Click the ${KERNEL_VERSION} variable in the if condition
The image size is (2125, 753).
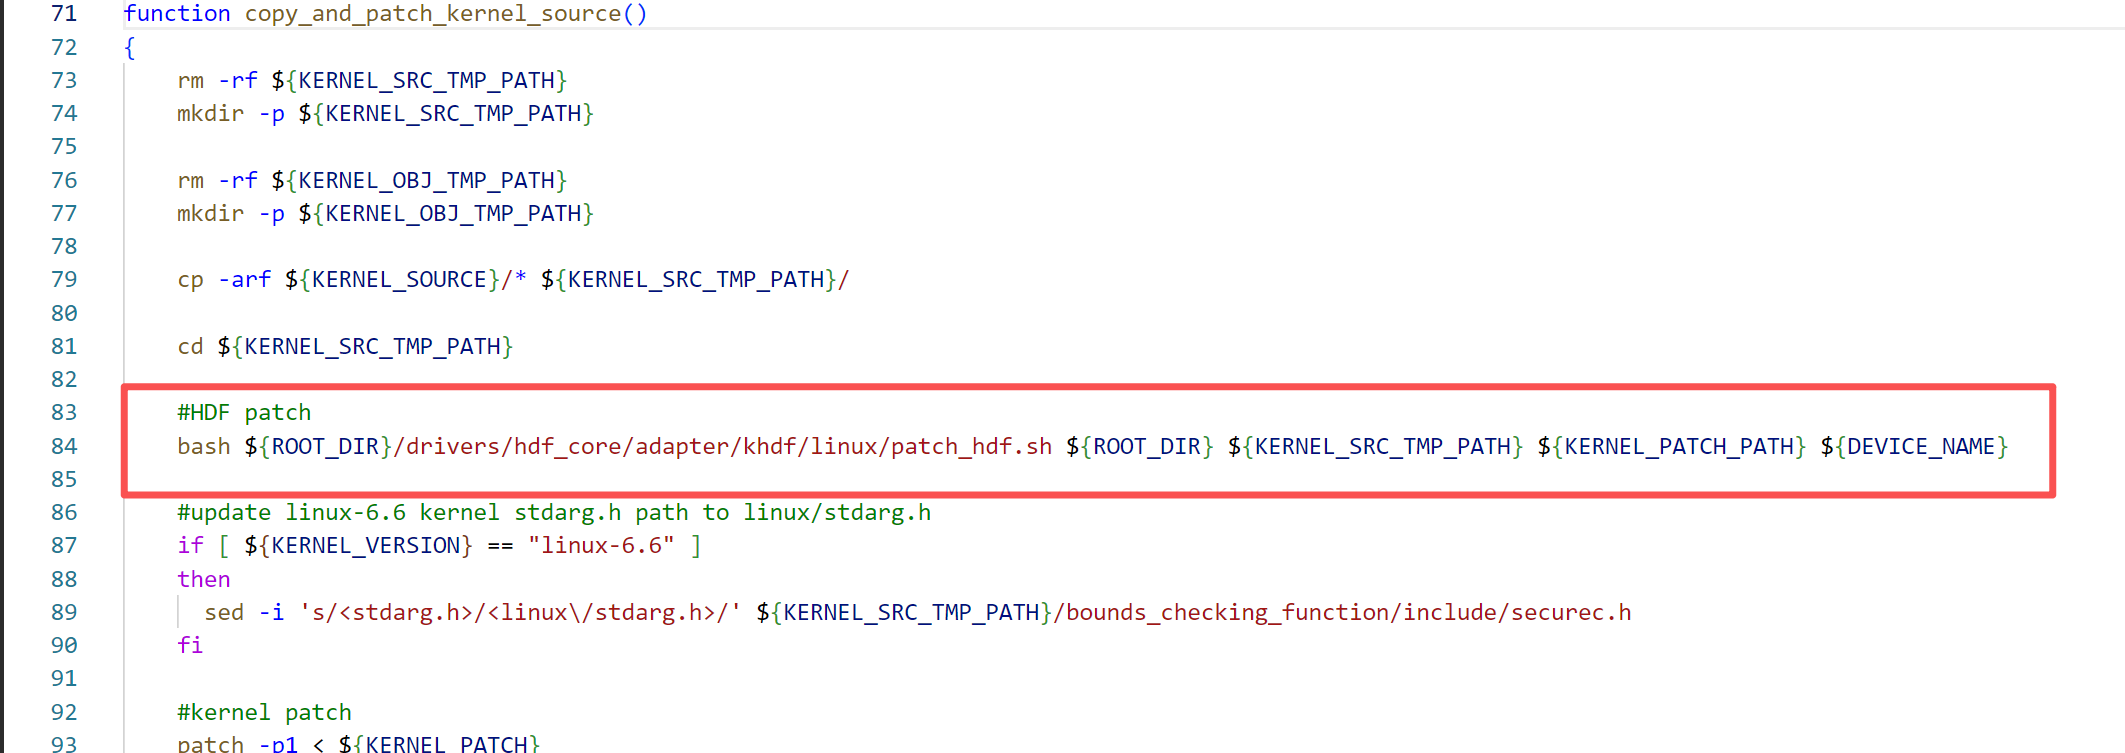(358, 546)
